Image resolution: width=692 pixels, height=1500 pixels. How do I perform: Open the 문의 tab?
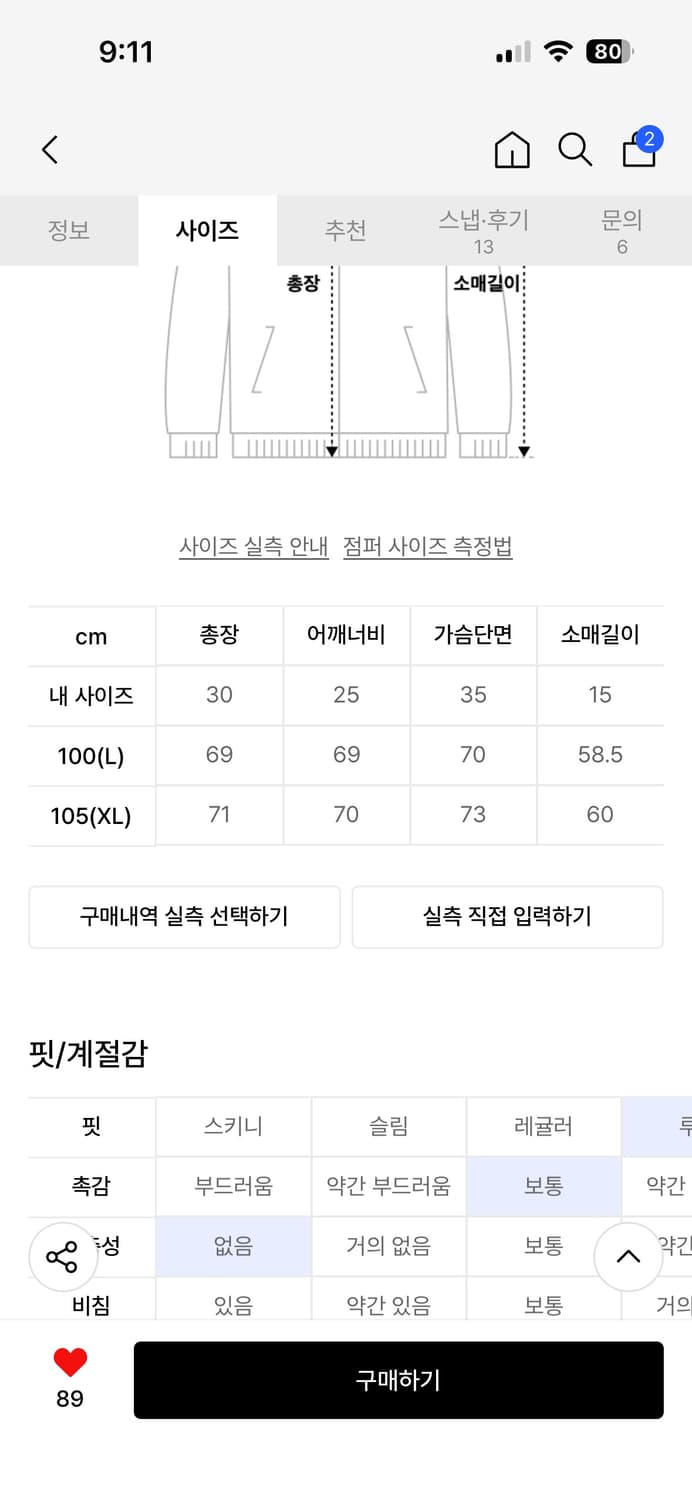pyautogui.click(x=622, y=230)
